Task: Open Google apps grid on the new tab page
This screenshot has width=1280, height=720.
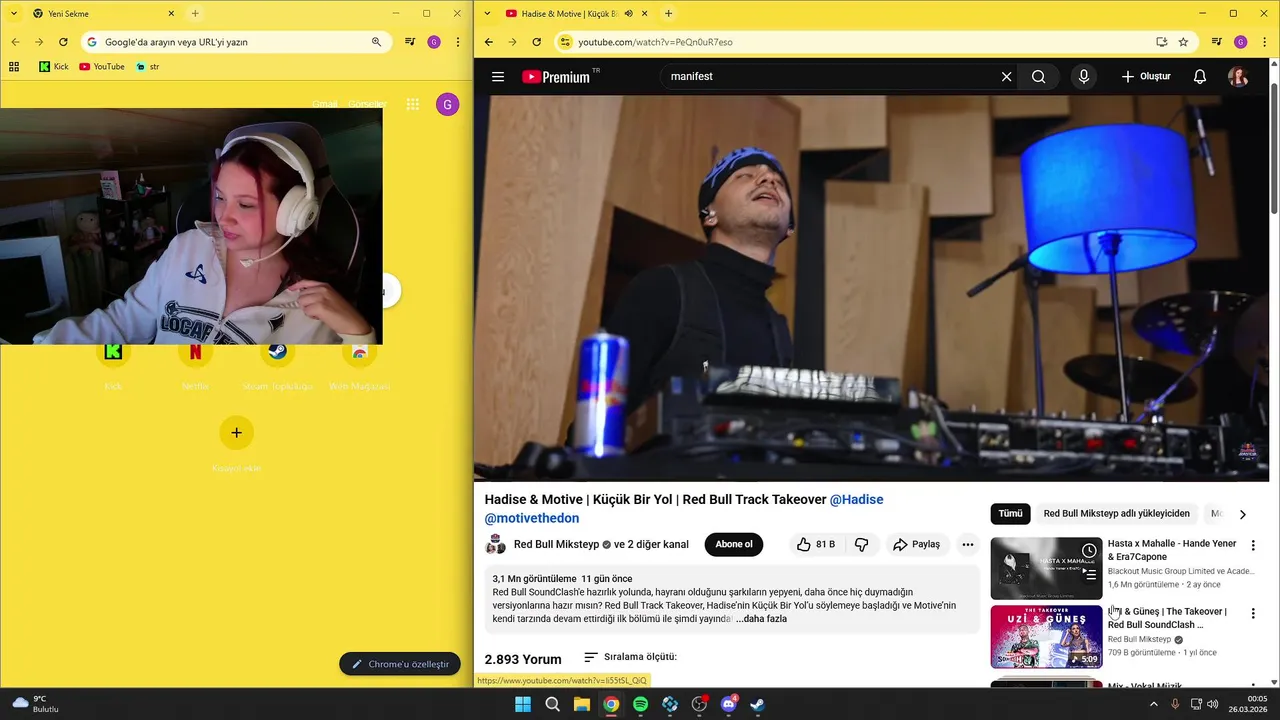Action: [412, 104]
